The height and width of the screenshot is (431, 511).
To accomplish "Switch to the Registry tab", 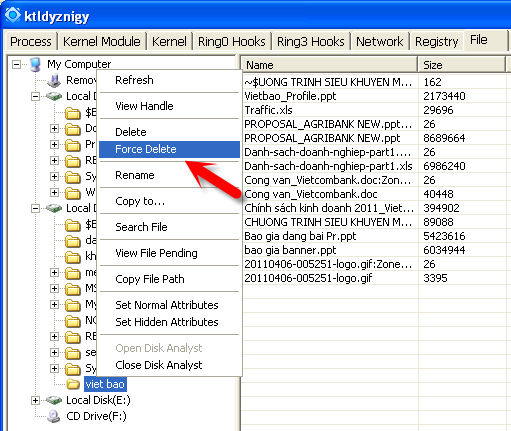I will (436, 41).
